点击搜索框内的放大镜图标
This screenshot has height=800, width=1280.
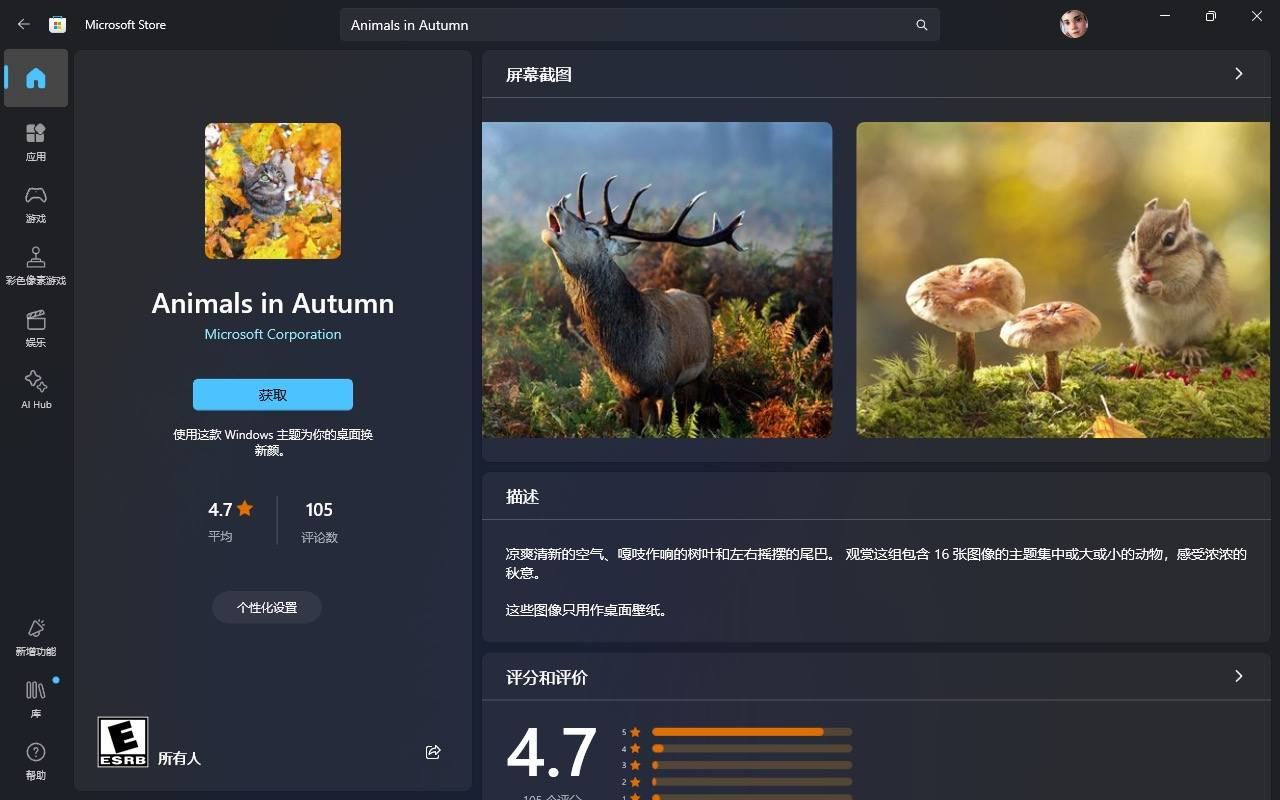point(921,25)
